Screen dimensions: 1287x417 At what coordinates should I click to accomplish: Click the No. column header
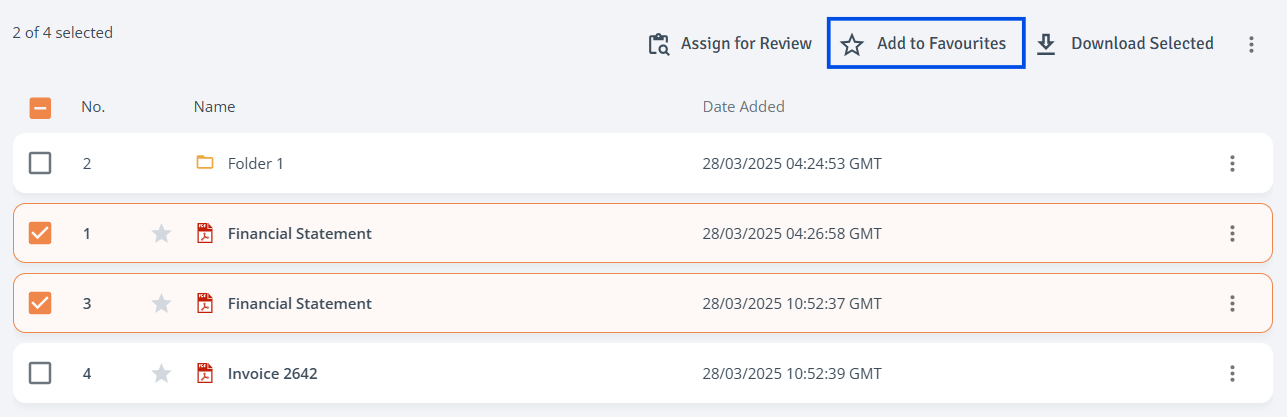[93, 106]
